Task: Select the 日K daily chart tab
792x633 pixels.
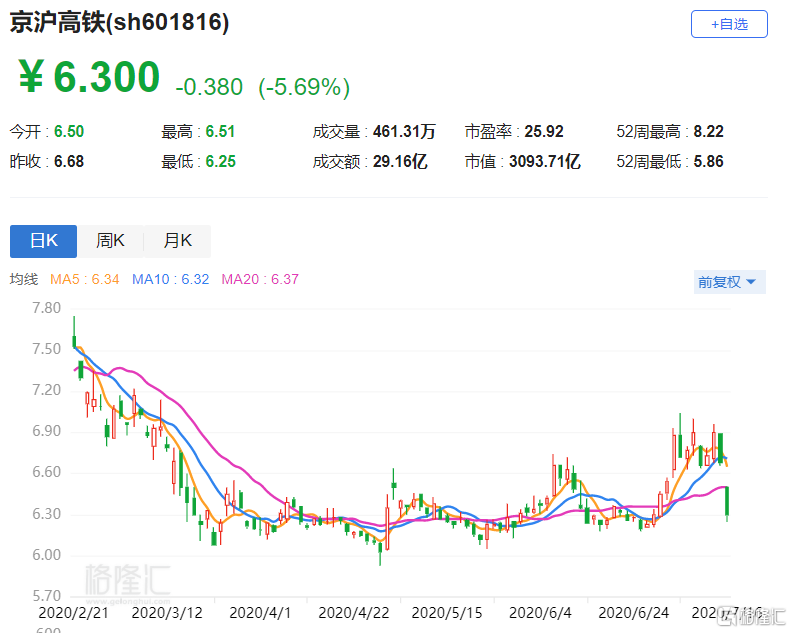Action: (43, 241)
